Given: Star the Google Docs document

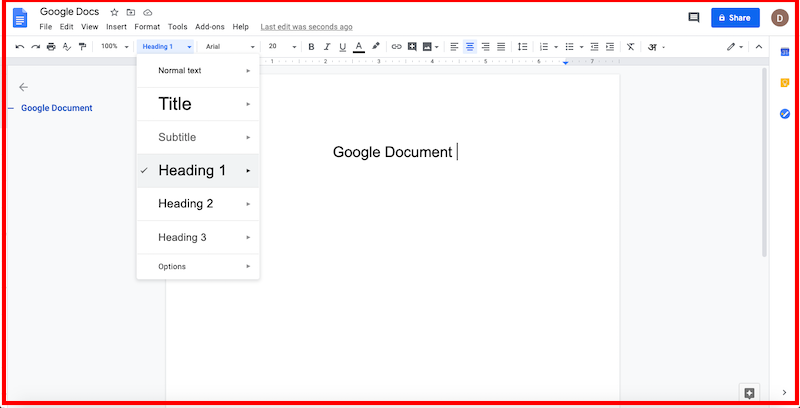Looking at the screenshot, I should [114, 12].
